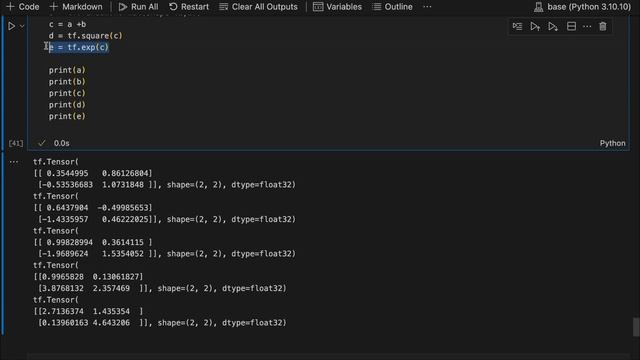Click output value -1.4335957
640x360 pixels.
(x=65, y=220)
